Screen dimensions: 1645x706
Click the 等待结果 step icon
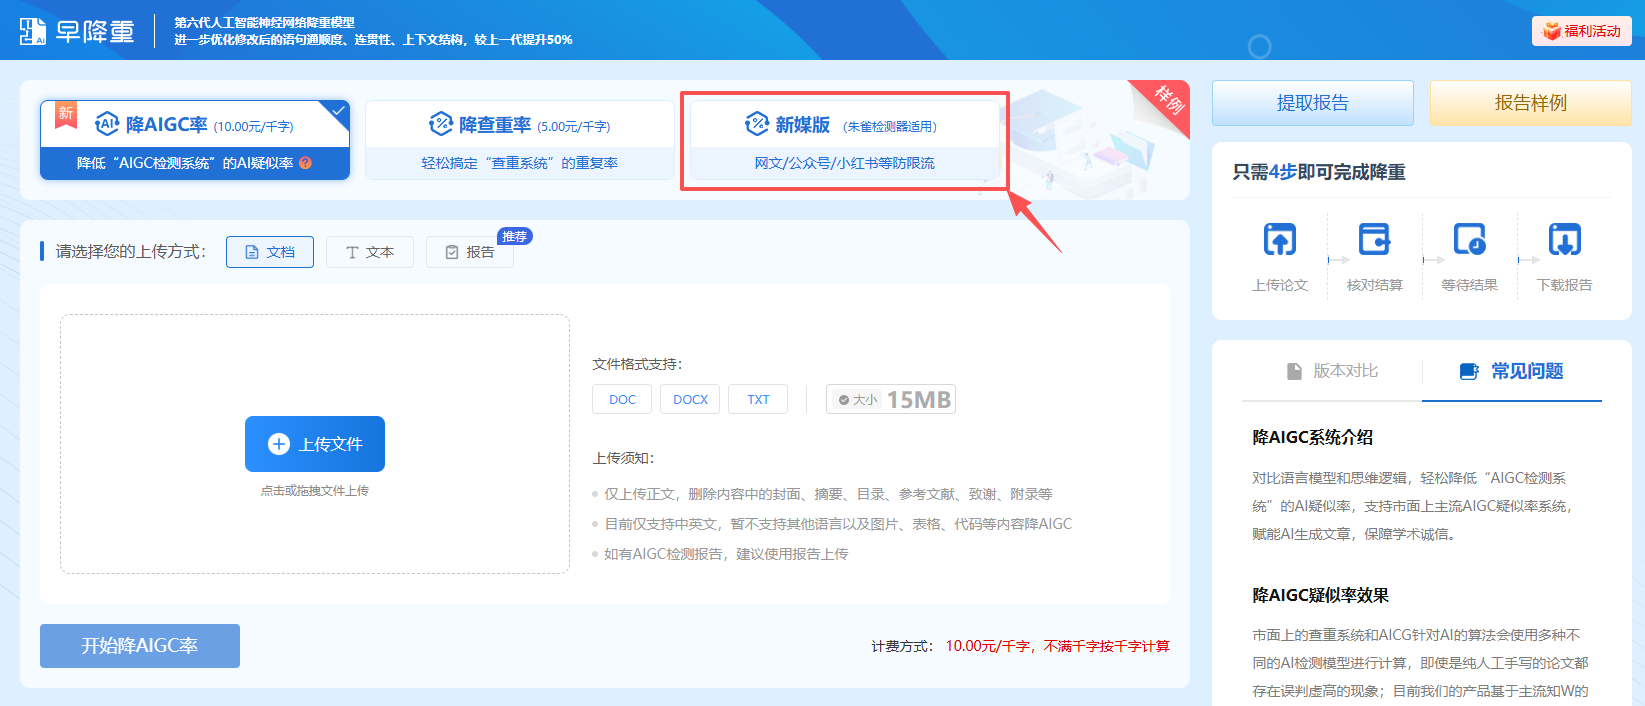click(x=1469, y=240)
